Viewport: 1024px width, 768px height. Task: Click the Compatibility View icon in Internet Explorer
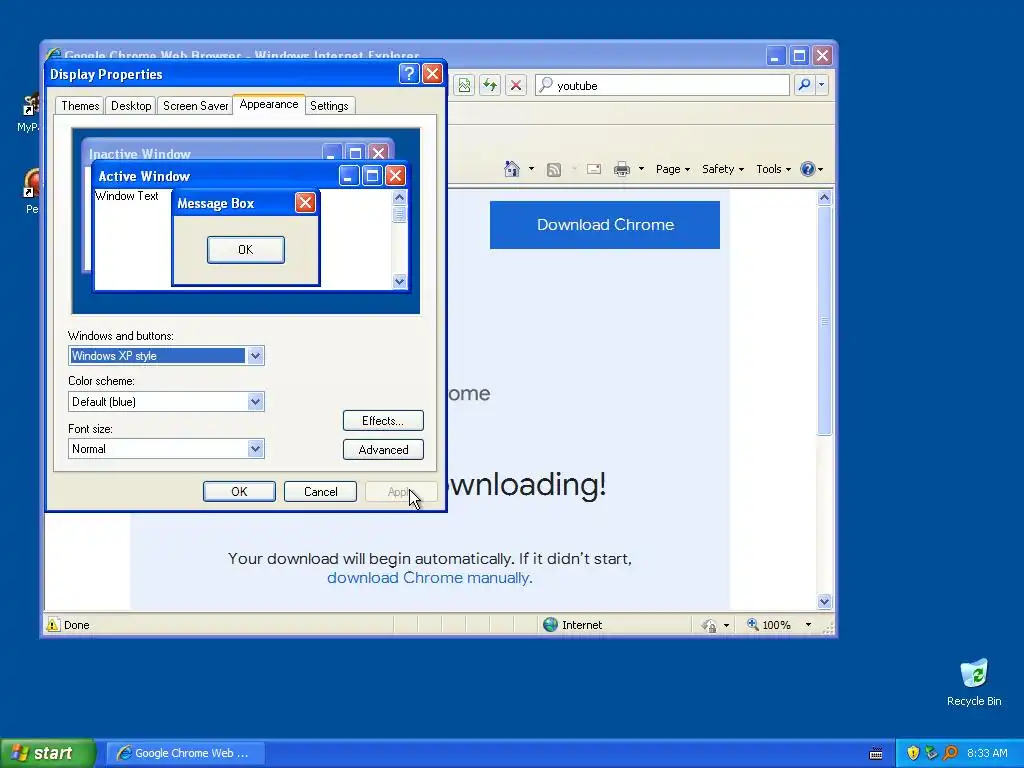(464, 85)
